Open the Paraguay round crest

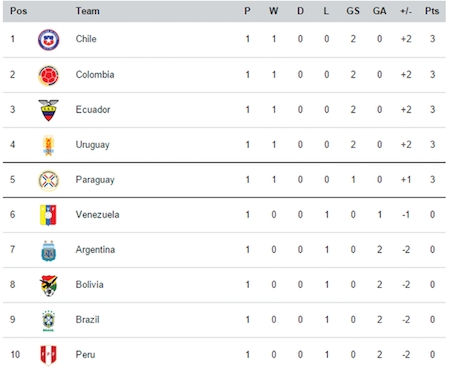tap(49, 180)
